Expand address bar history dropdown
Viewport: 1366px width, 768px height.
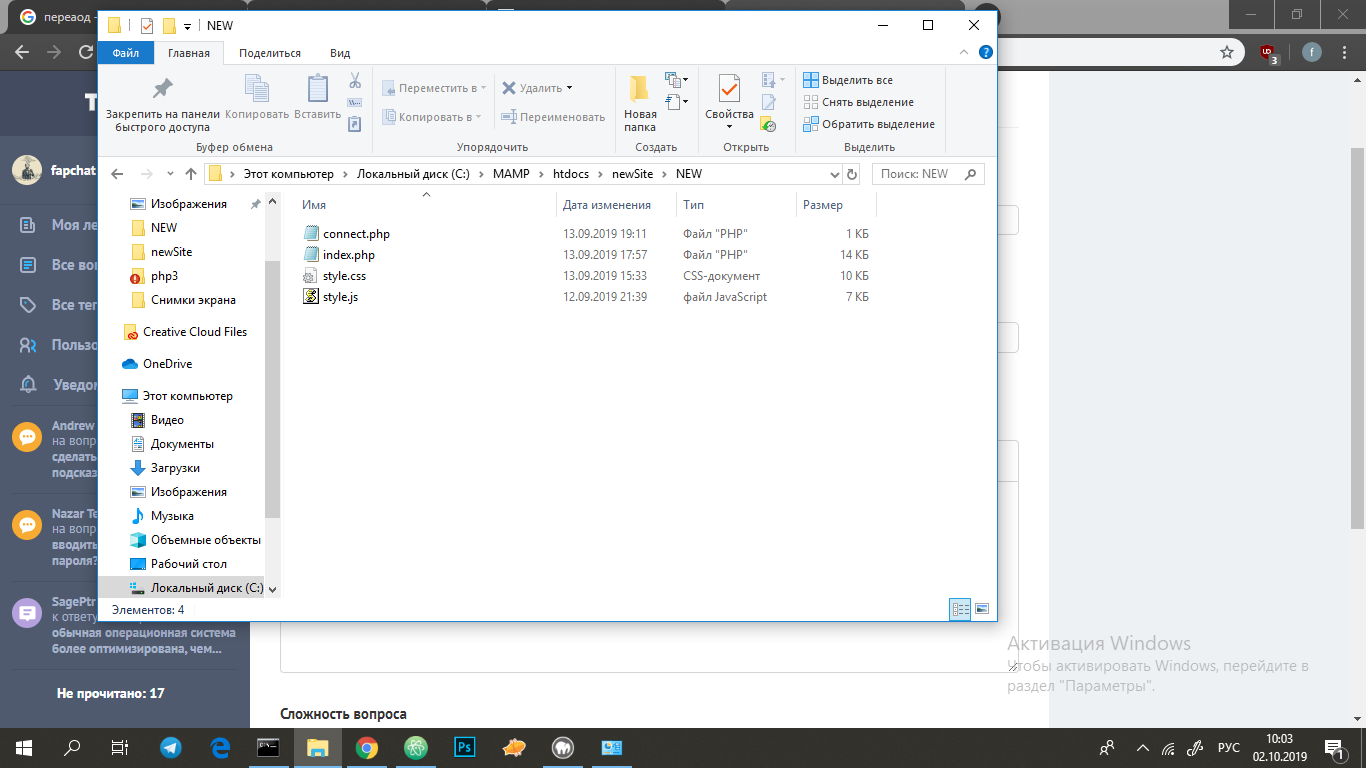click(835, 174)
